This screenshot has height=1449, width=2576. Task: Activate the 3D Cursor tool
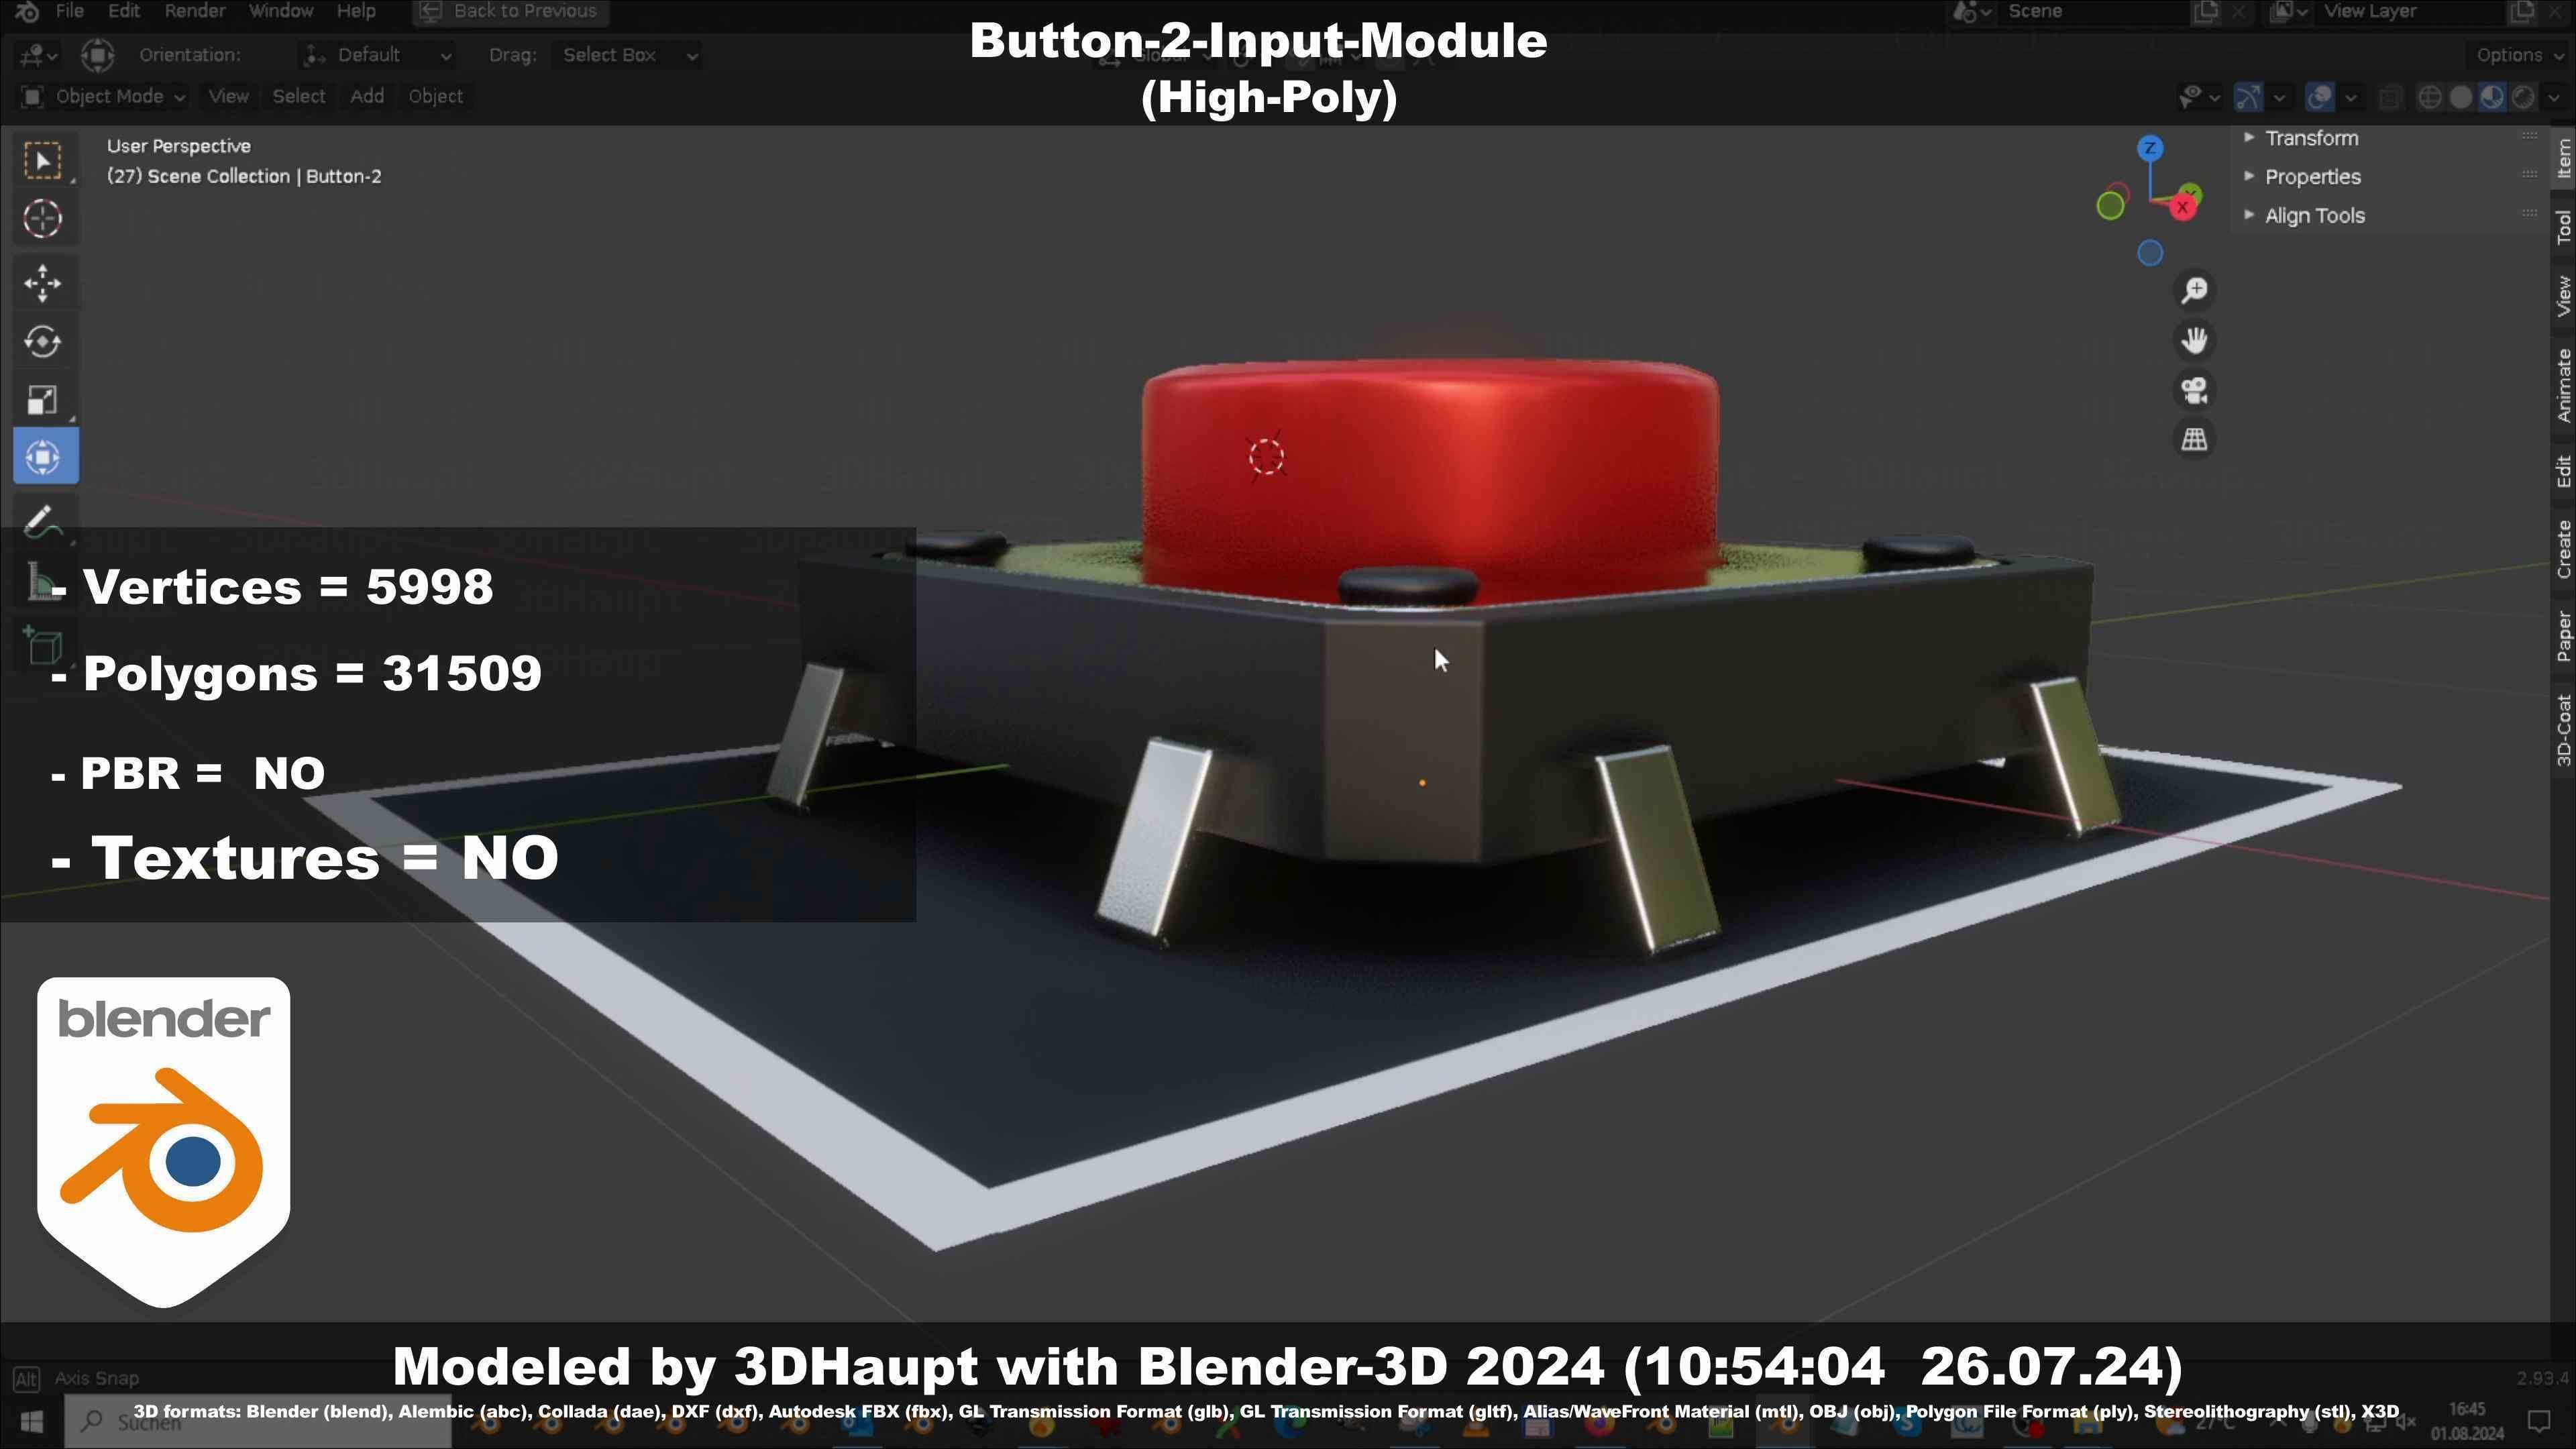43,219
